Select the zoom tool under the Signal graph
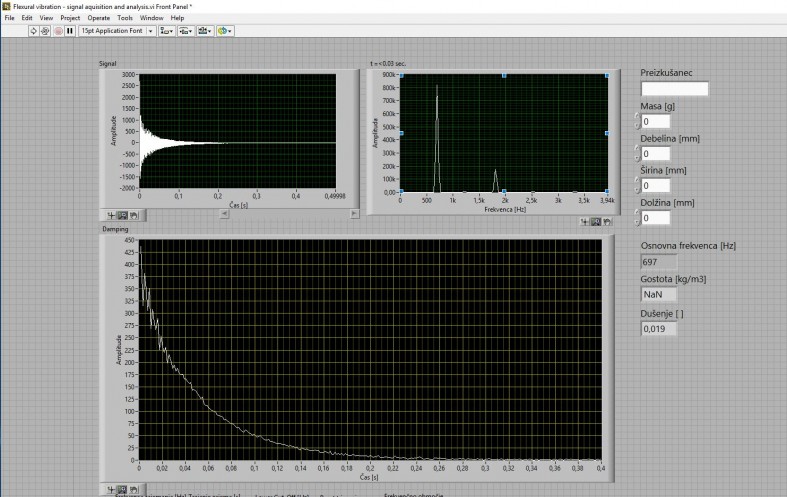 coord(122,214)
